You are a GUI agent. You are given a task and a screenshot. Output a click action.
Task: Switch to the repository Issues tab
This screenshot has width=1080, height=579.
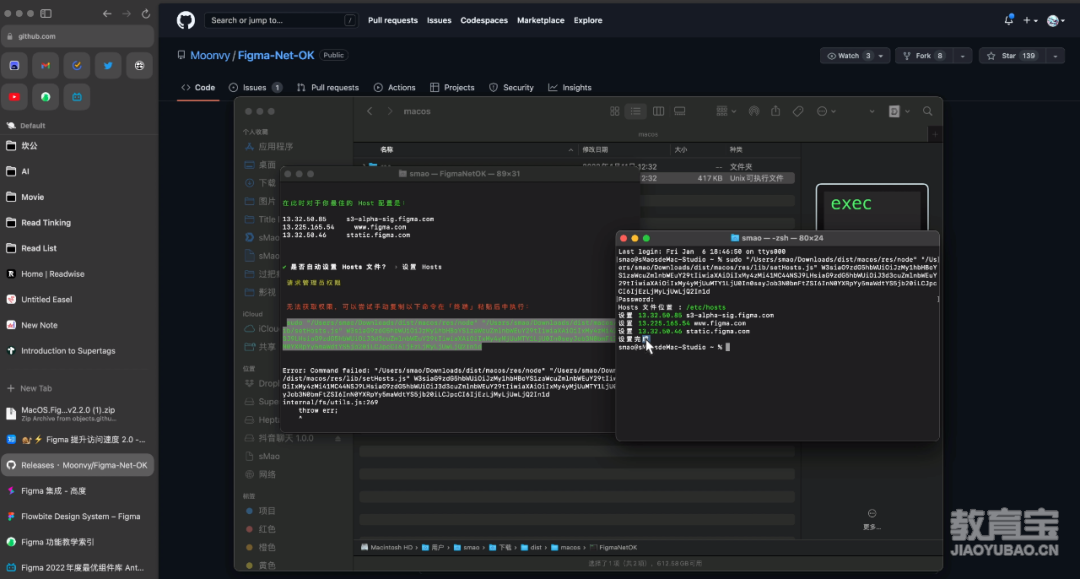click(x=255, y=87)
